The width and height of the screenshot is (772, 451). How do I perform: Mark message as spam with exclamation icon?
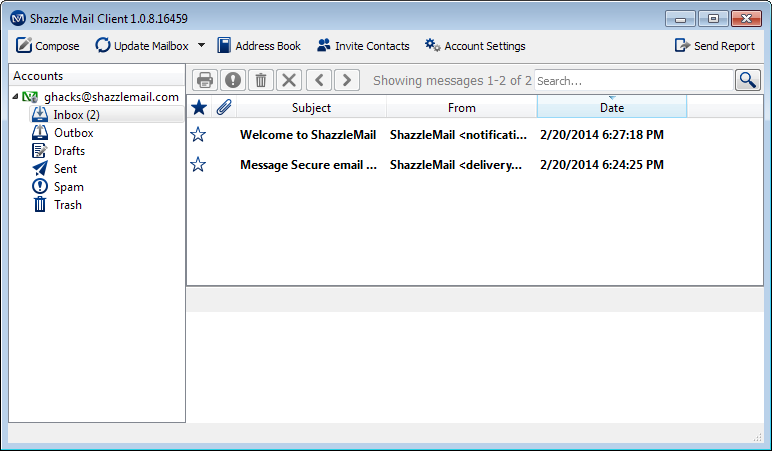(x=232, y=80)
